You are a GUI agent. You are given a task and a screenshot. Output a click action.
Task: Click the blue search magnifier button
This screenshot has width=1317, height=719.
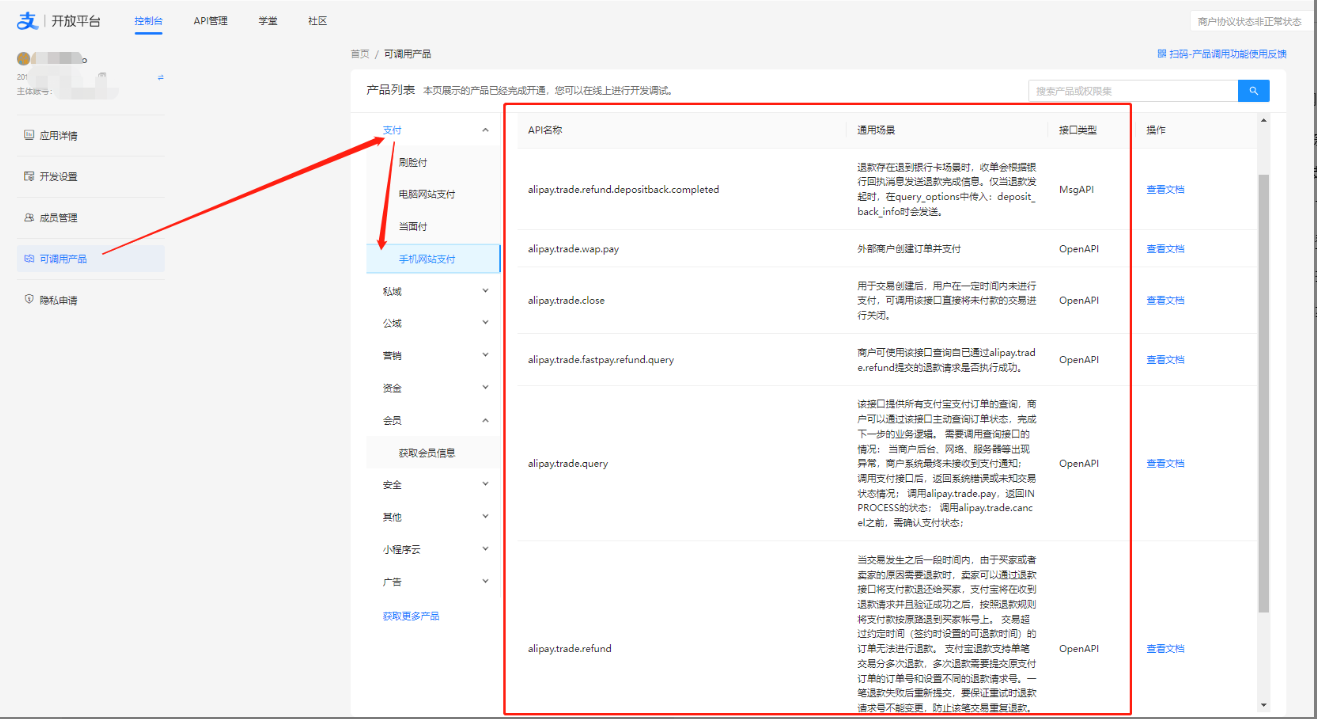click(1253, 91)
